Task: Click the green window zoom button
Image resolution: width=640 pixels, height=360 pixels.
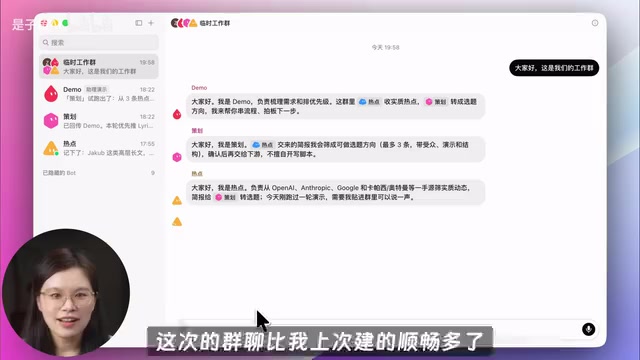Action: tap(65, 23)
